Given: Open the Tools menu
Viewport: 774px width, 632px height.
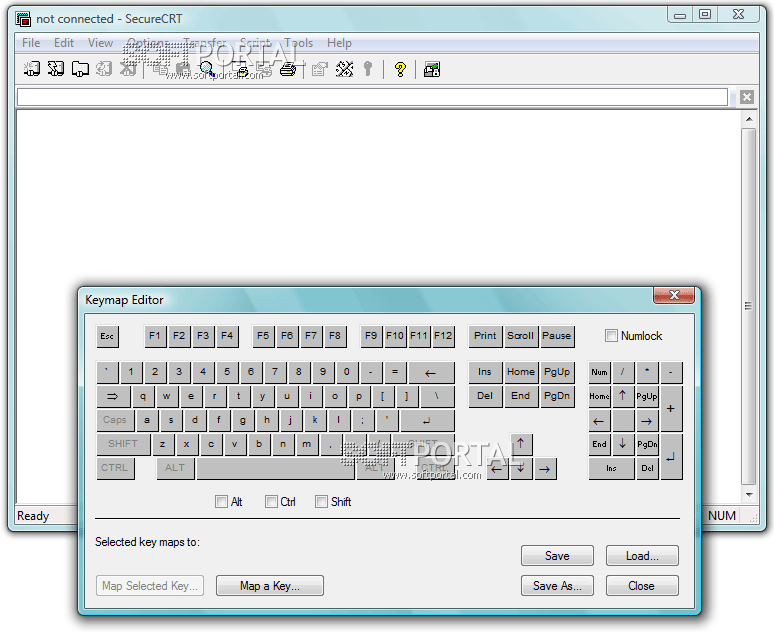Looking at the screenshot, I should [299, 43].
